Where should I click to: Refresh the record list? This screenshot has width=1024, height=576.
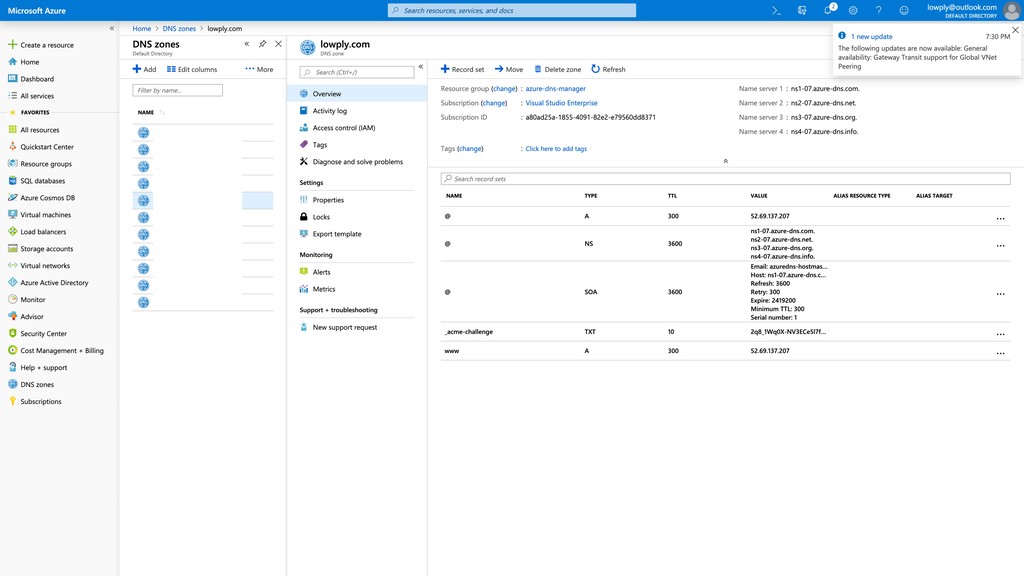click(608, 69)
